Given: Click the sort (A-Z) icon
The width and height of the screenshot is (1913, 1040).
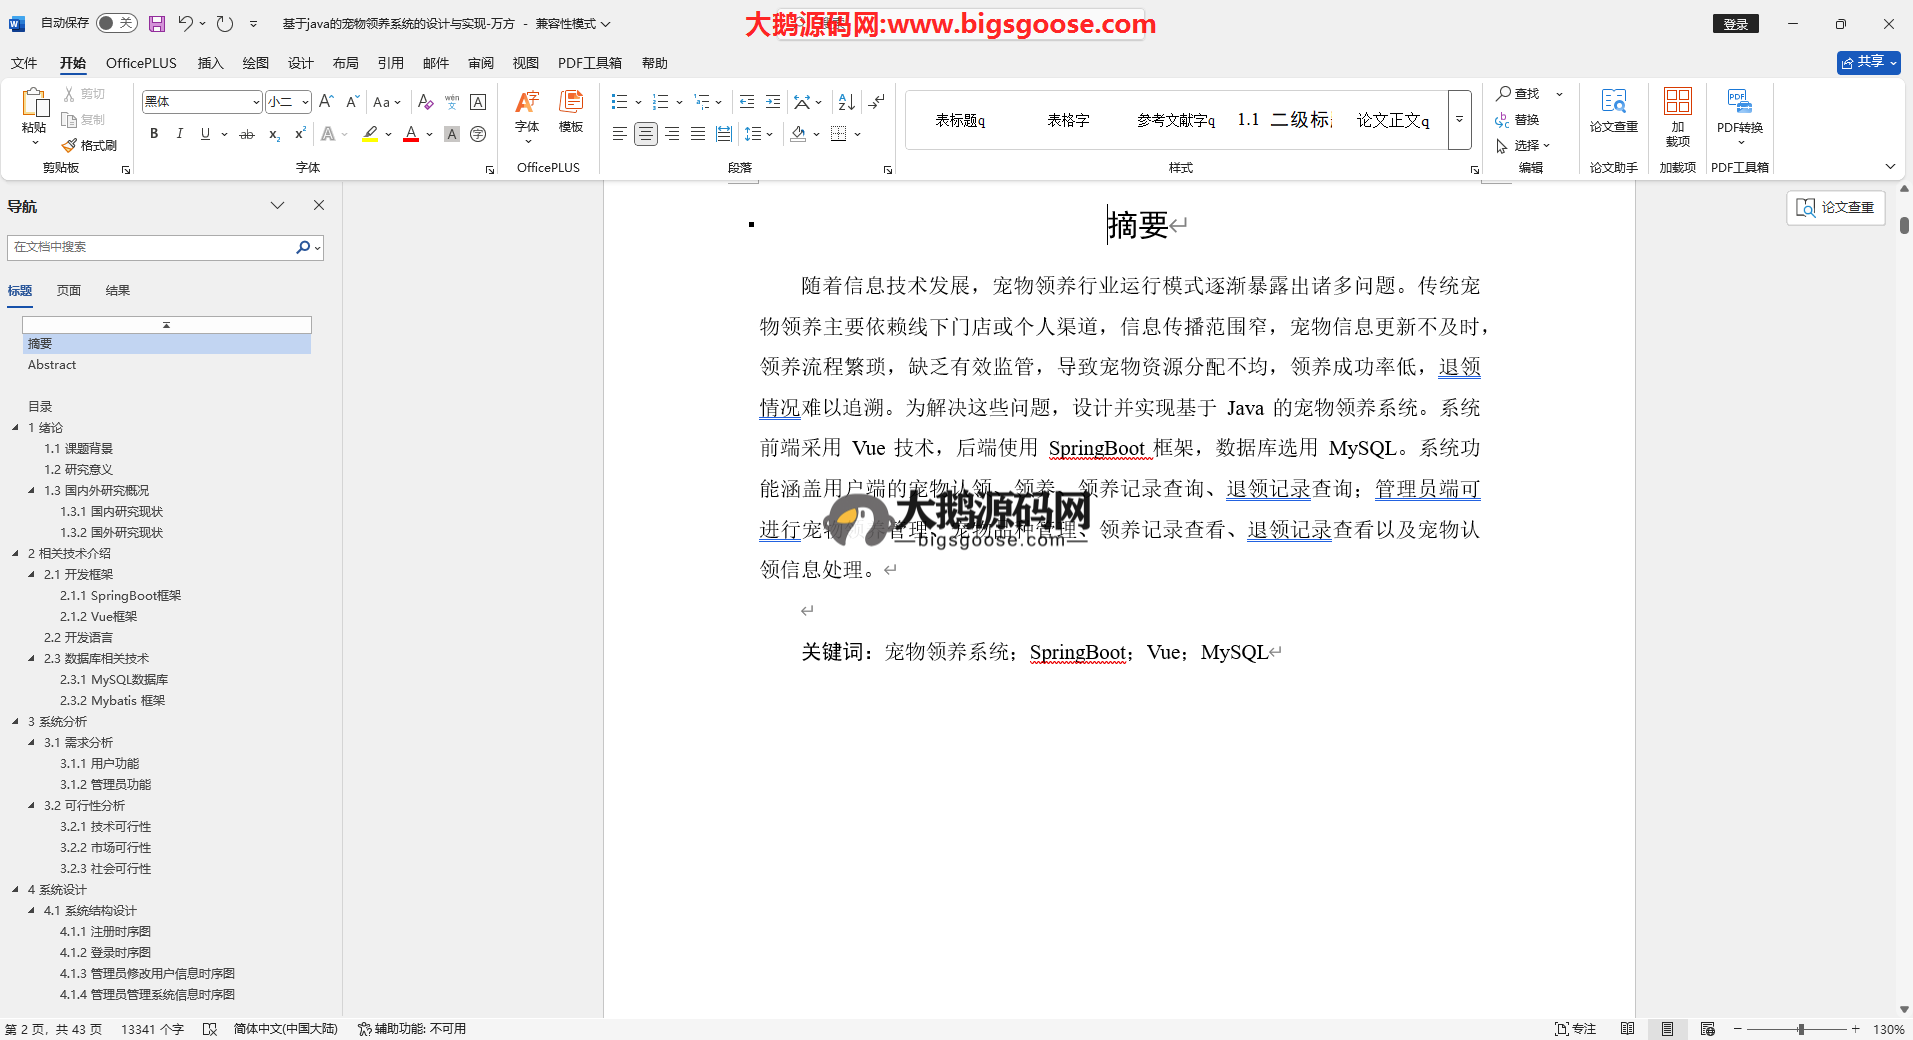Looking at the screenshot, I should coord(846,102).
